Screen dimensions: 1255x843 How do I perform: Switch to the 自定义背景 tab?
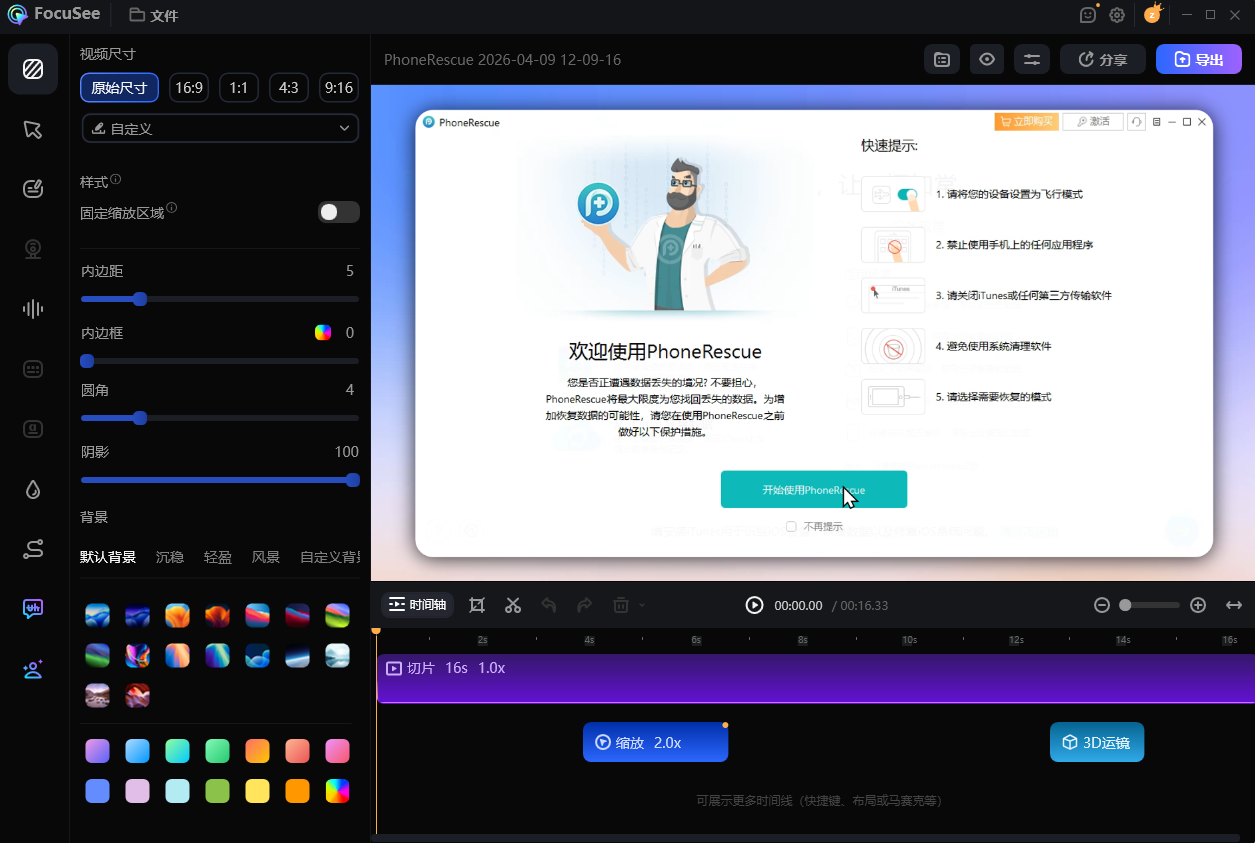pyautogui.click(x=330, y=557)
